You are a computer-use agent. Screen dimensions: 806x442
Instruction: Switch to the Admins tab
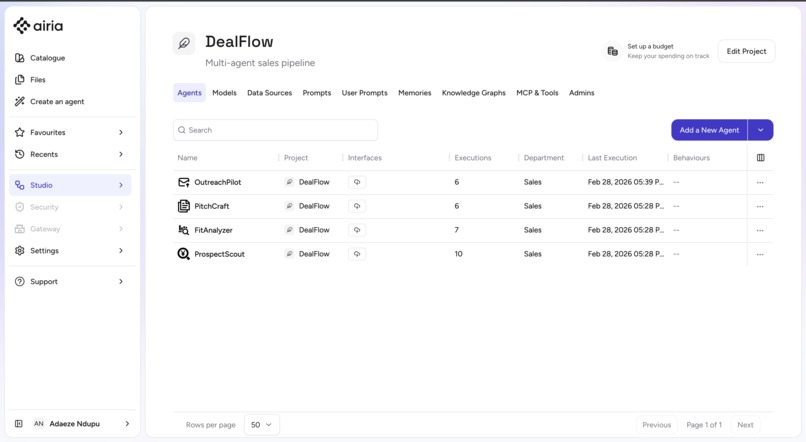(581, 93)
